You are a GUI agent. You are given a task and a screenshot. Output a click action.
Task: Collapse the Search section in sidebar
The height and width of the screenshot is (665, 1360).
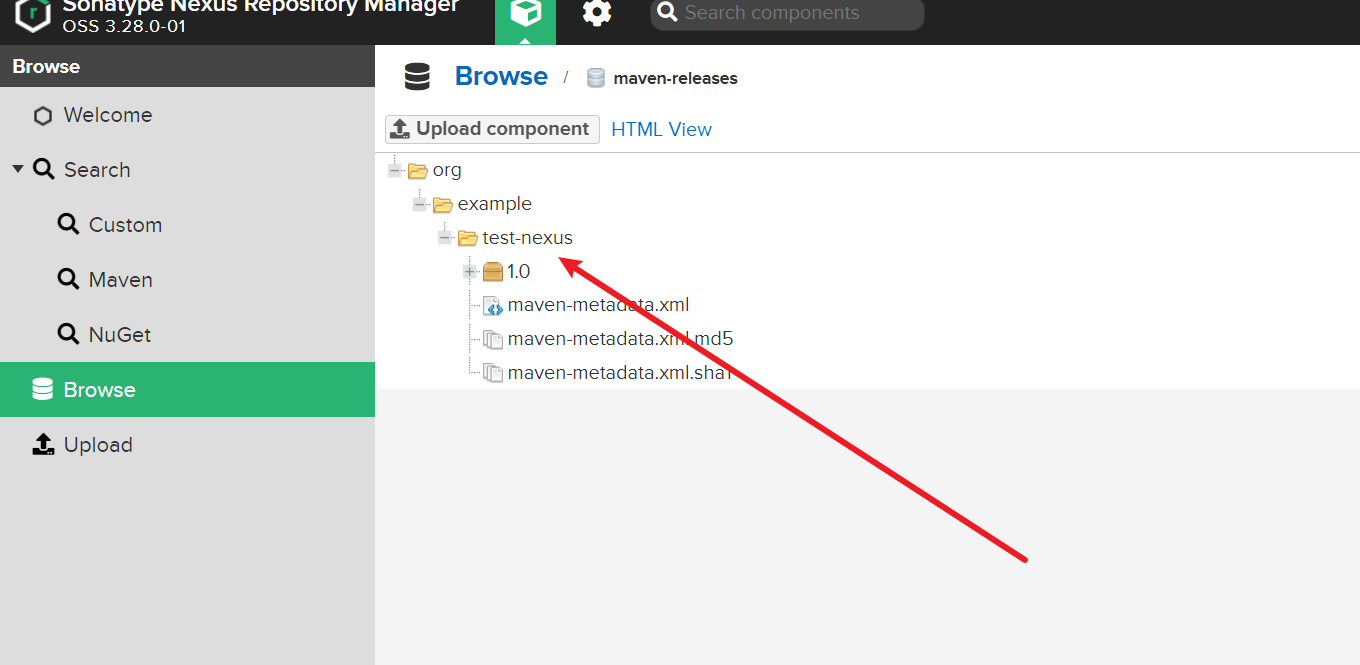[x=18, y=169]
